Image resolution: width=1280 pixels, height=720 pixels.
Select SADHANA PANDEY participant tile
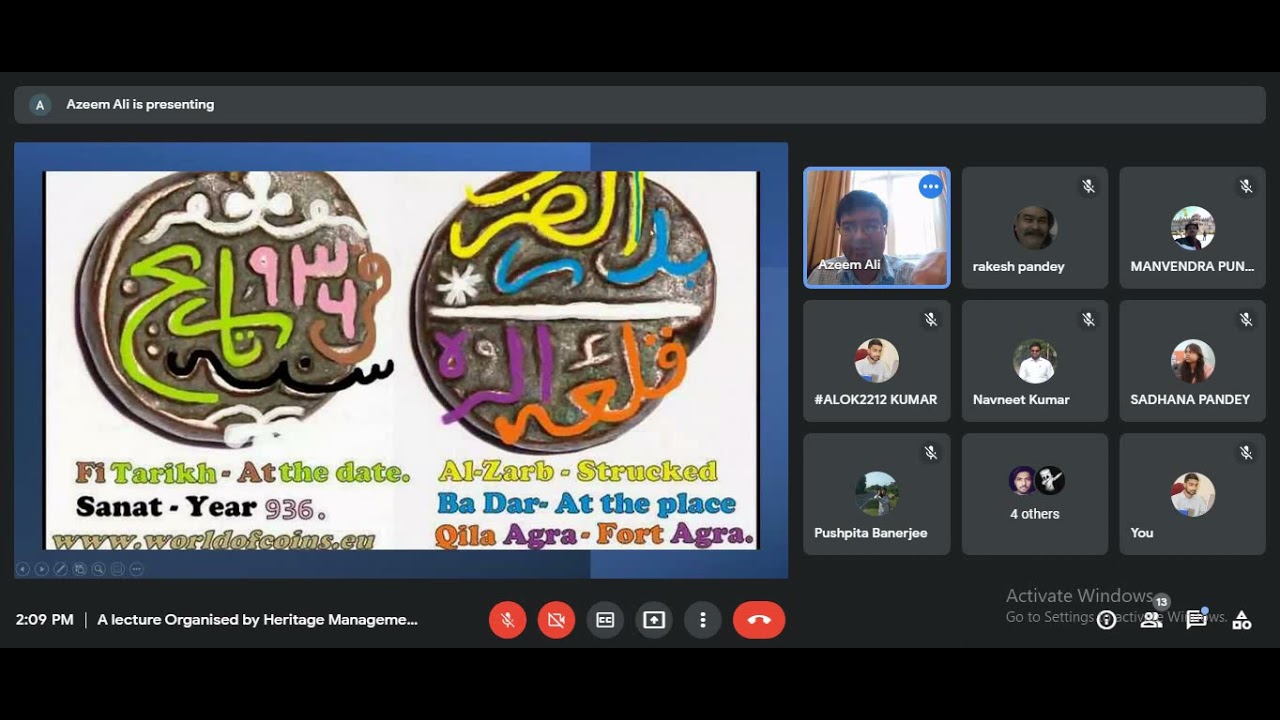coord(1192,361)
